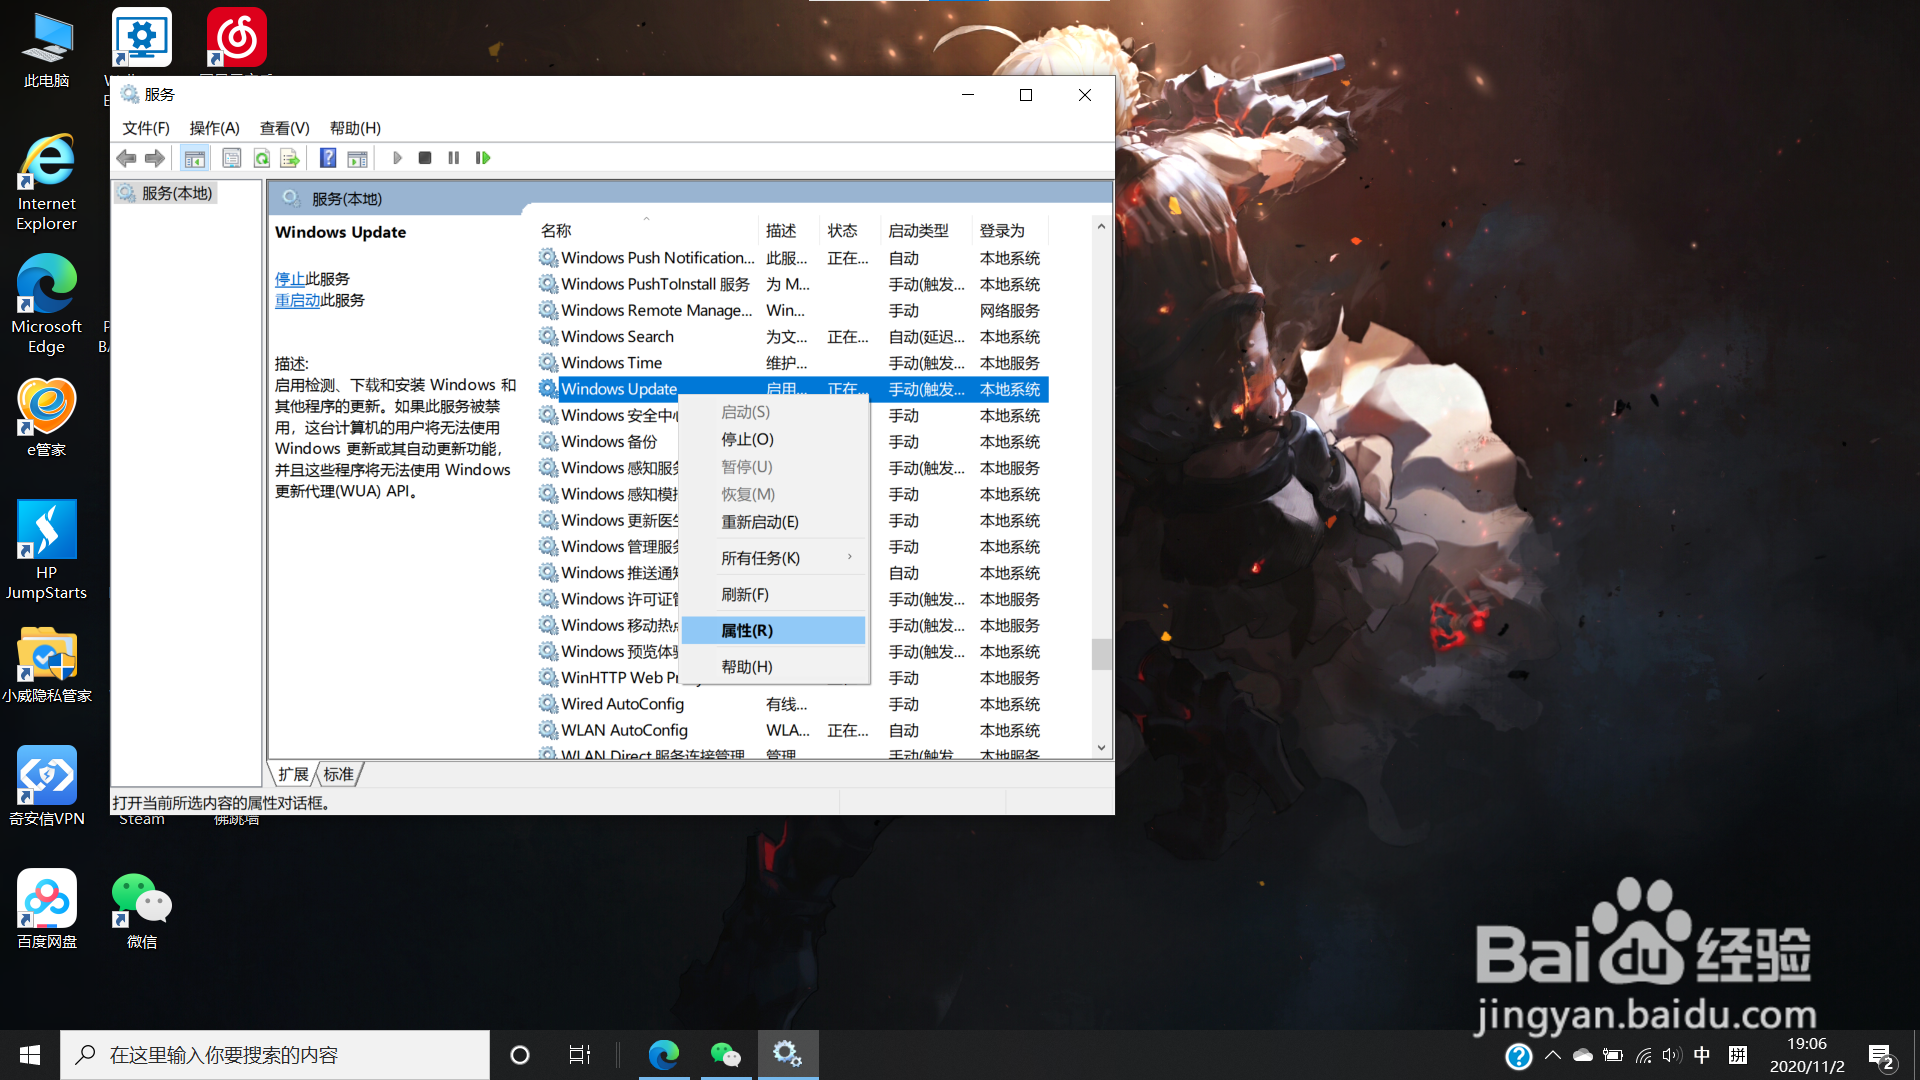Open help via the blue question-mark toolbar icon
The image size is (1920, 1080).
click(328, 157)
